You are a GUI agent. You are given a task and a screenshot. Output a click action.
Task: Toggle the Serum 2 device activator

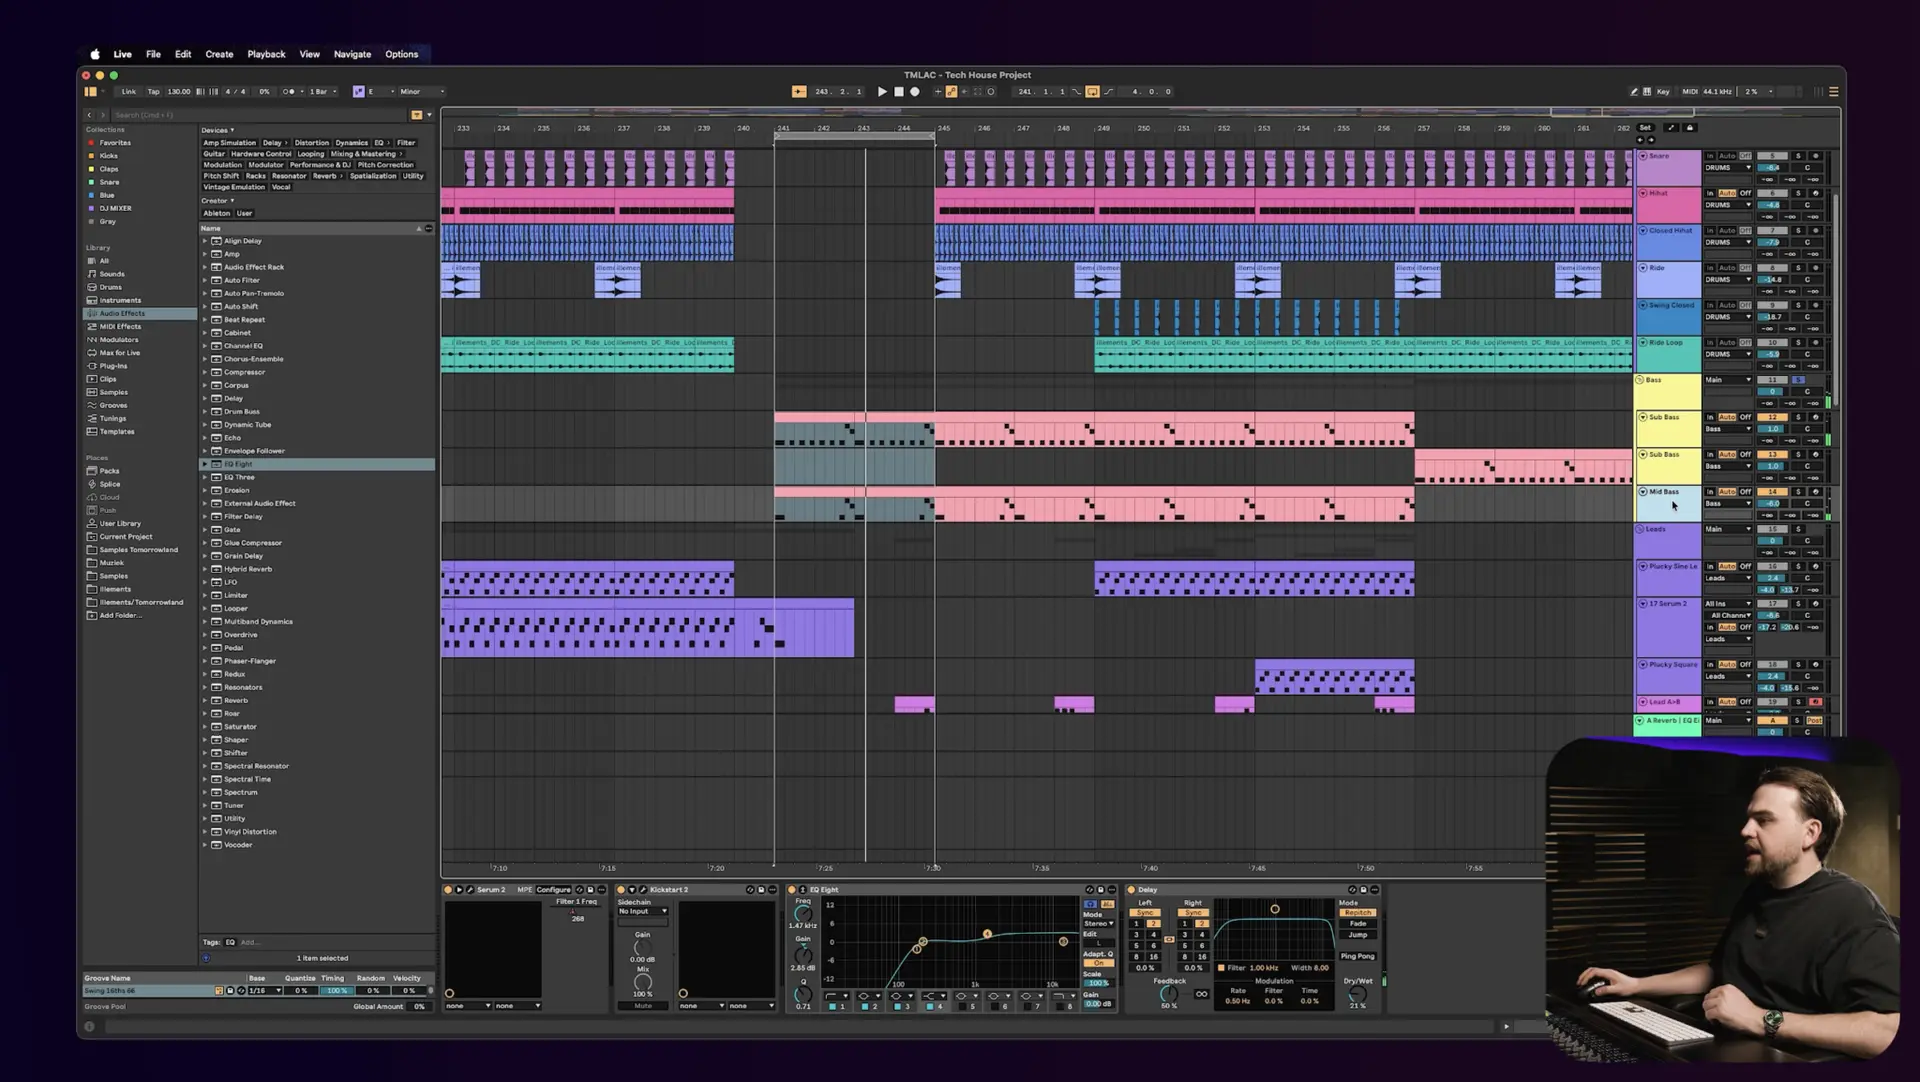[x=448, y=889]
